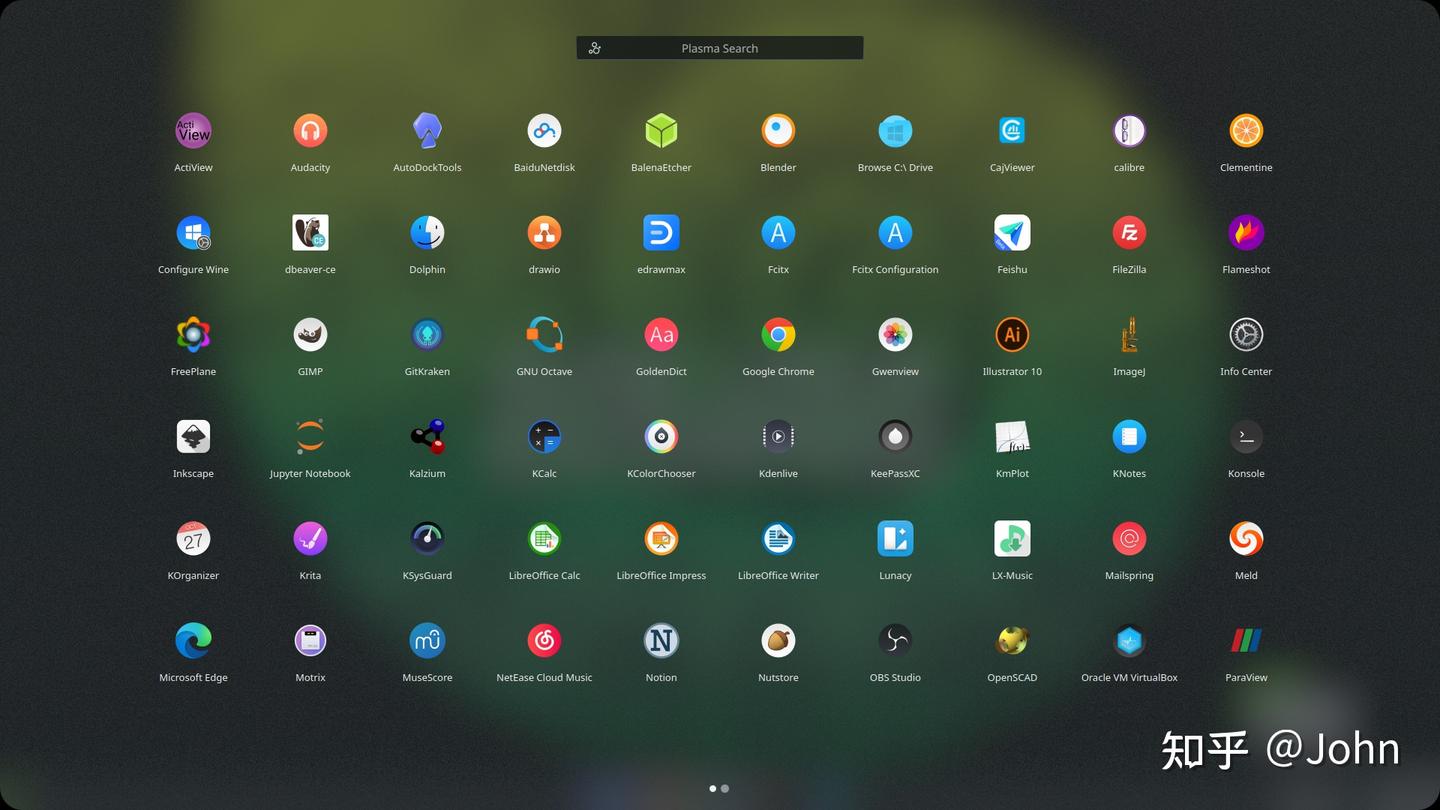Launch KeePassXC

coord(895,437)
